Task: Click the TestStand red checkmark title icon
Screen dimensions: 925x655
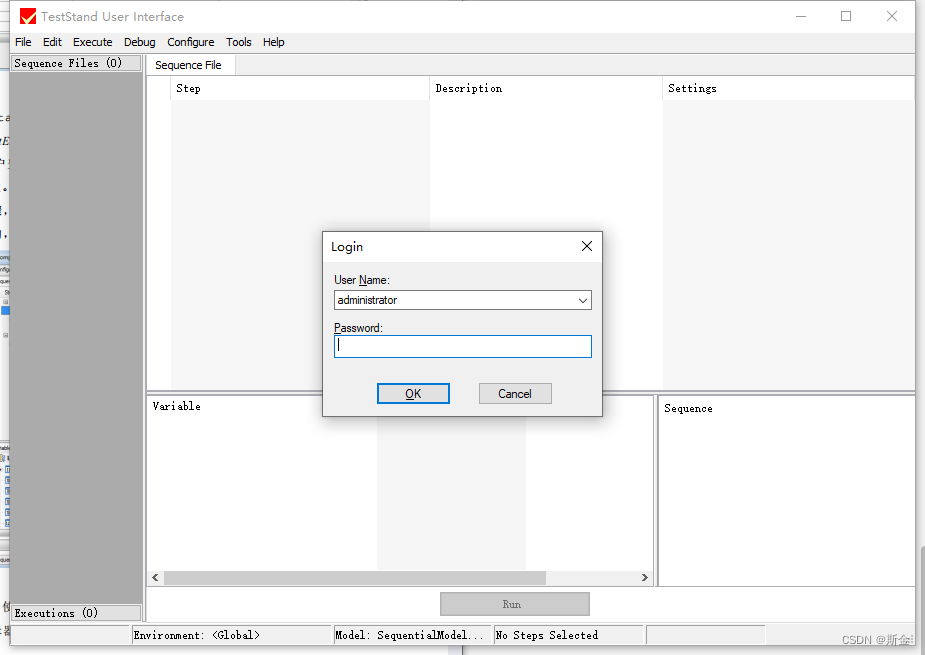Action: (x=28, y=17)
